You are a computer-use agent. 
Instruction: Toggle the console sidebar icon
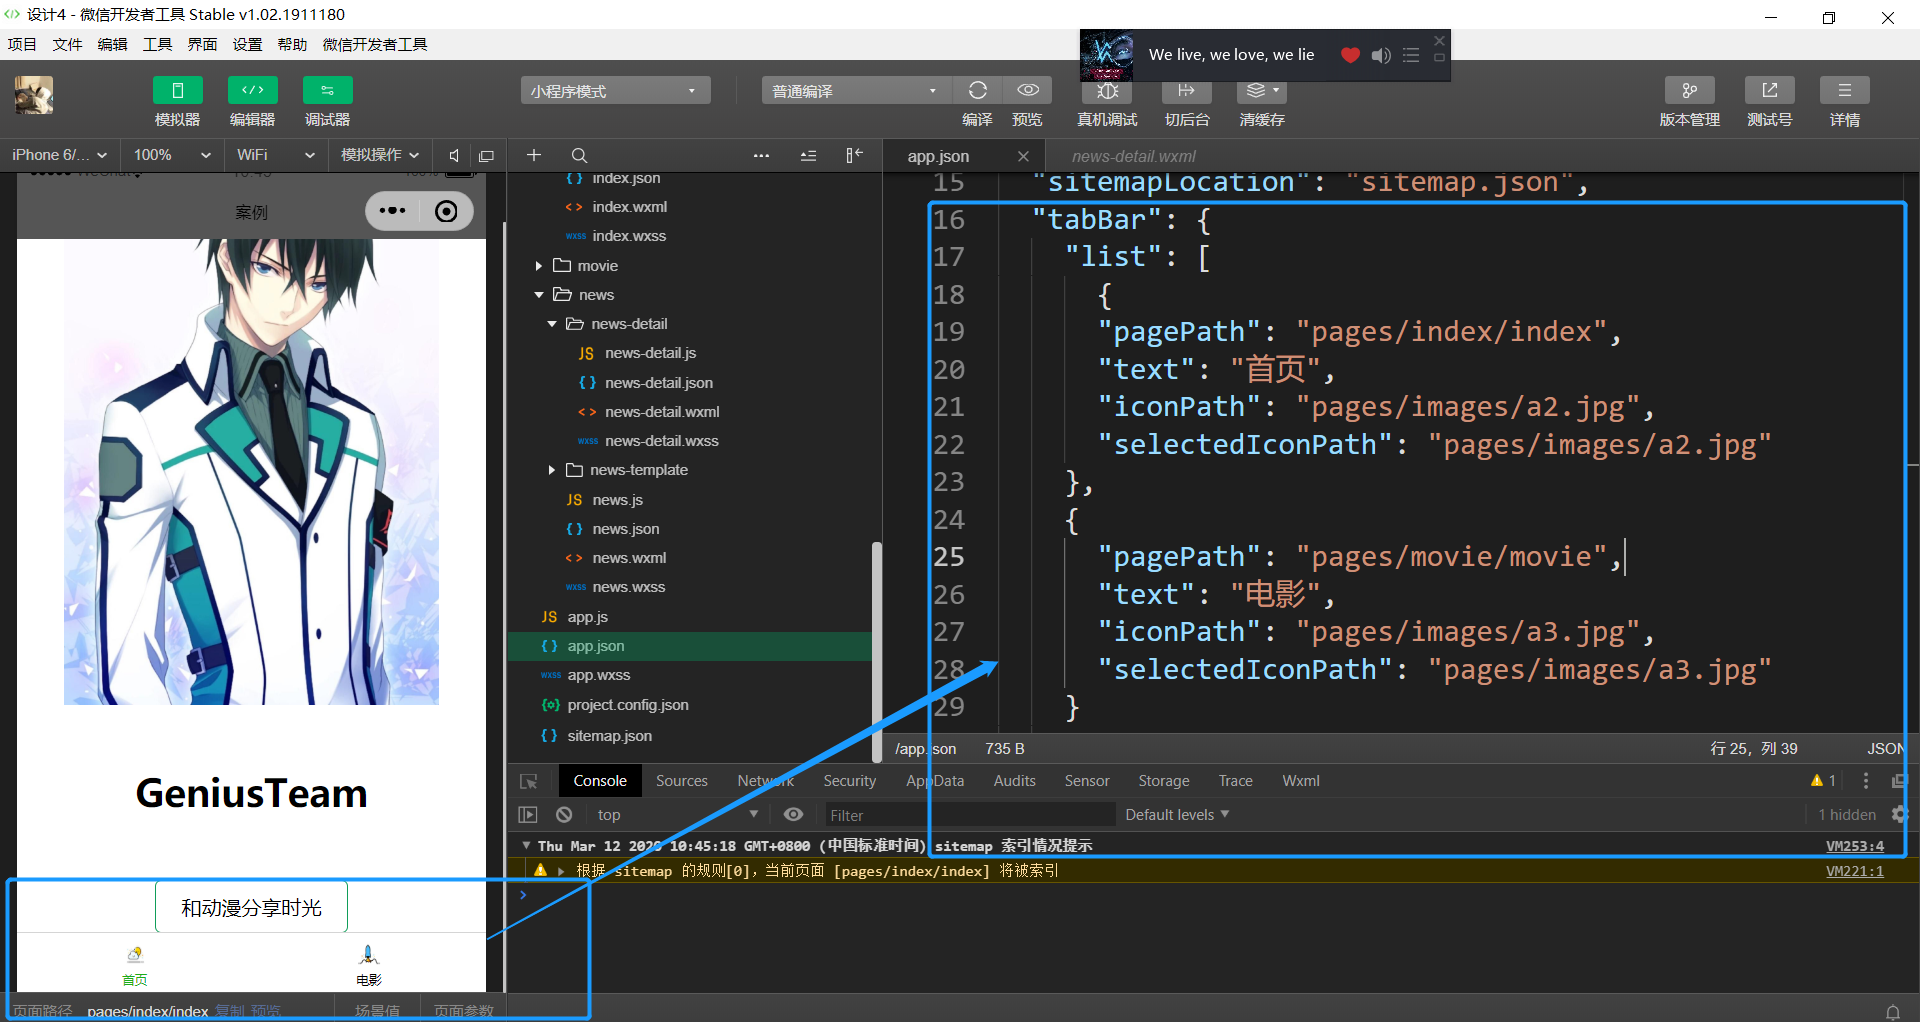pyautogui.click(x=528, y=815)
